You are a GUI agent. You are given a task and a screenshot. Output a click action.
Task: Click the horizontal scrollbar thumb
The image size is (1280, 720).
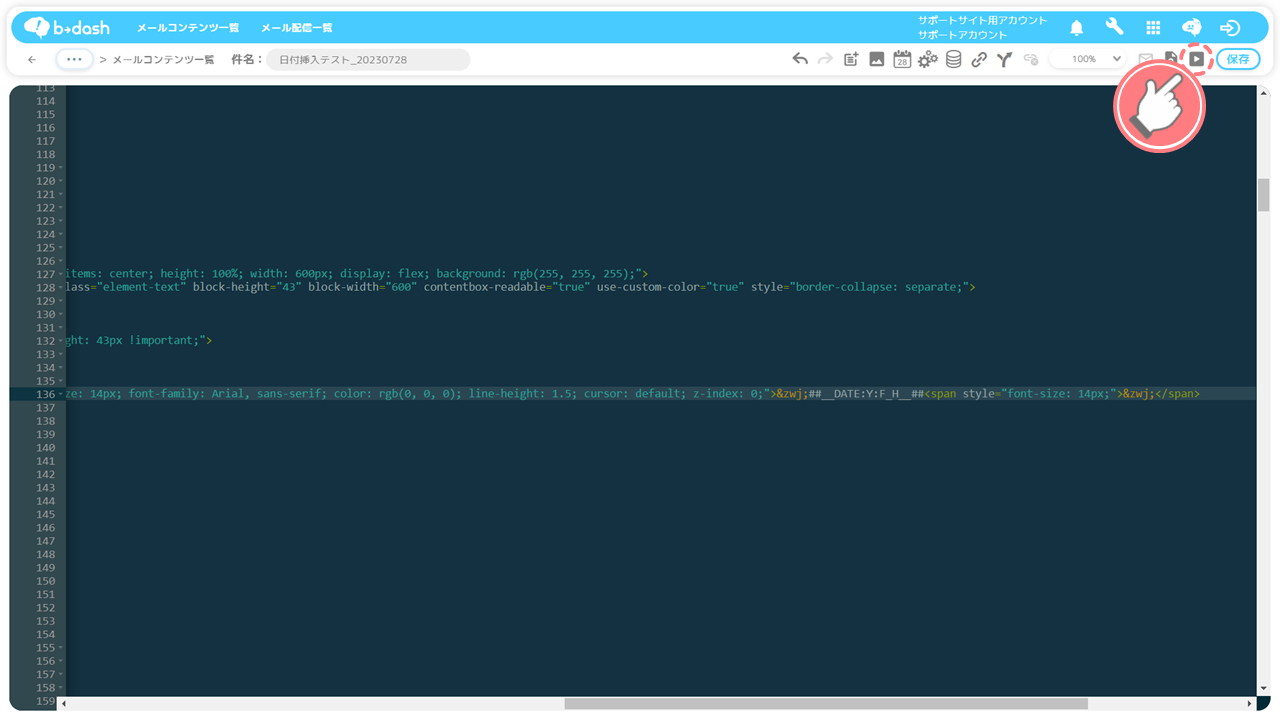(826, 703)
